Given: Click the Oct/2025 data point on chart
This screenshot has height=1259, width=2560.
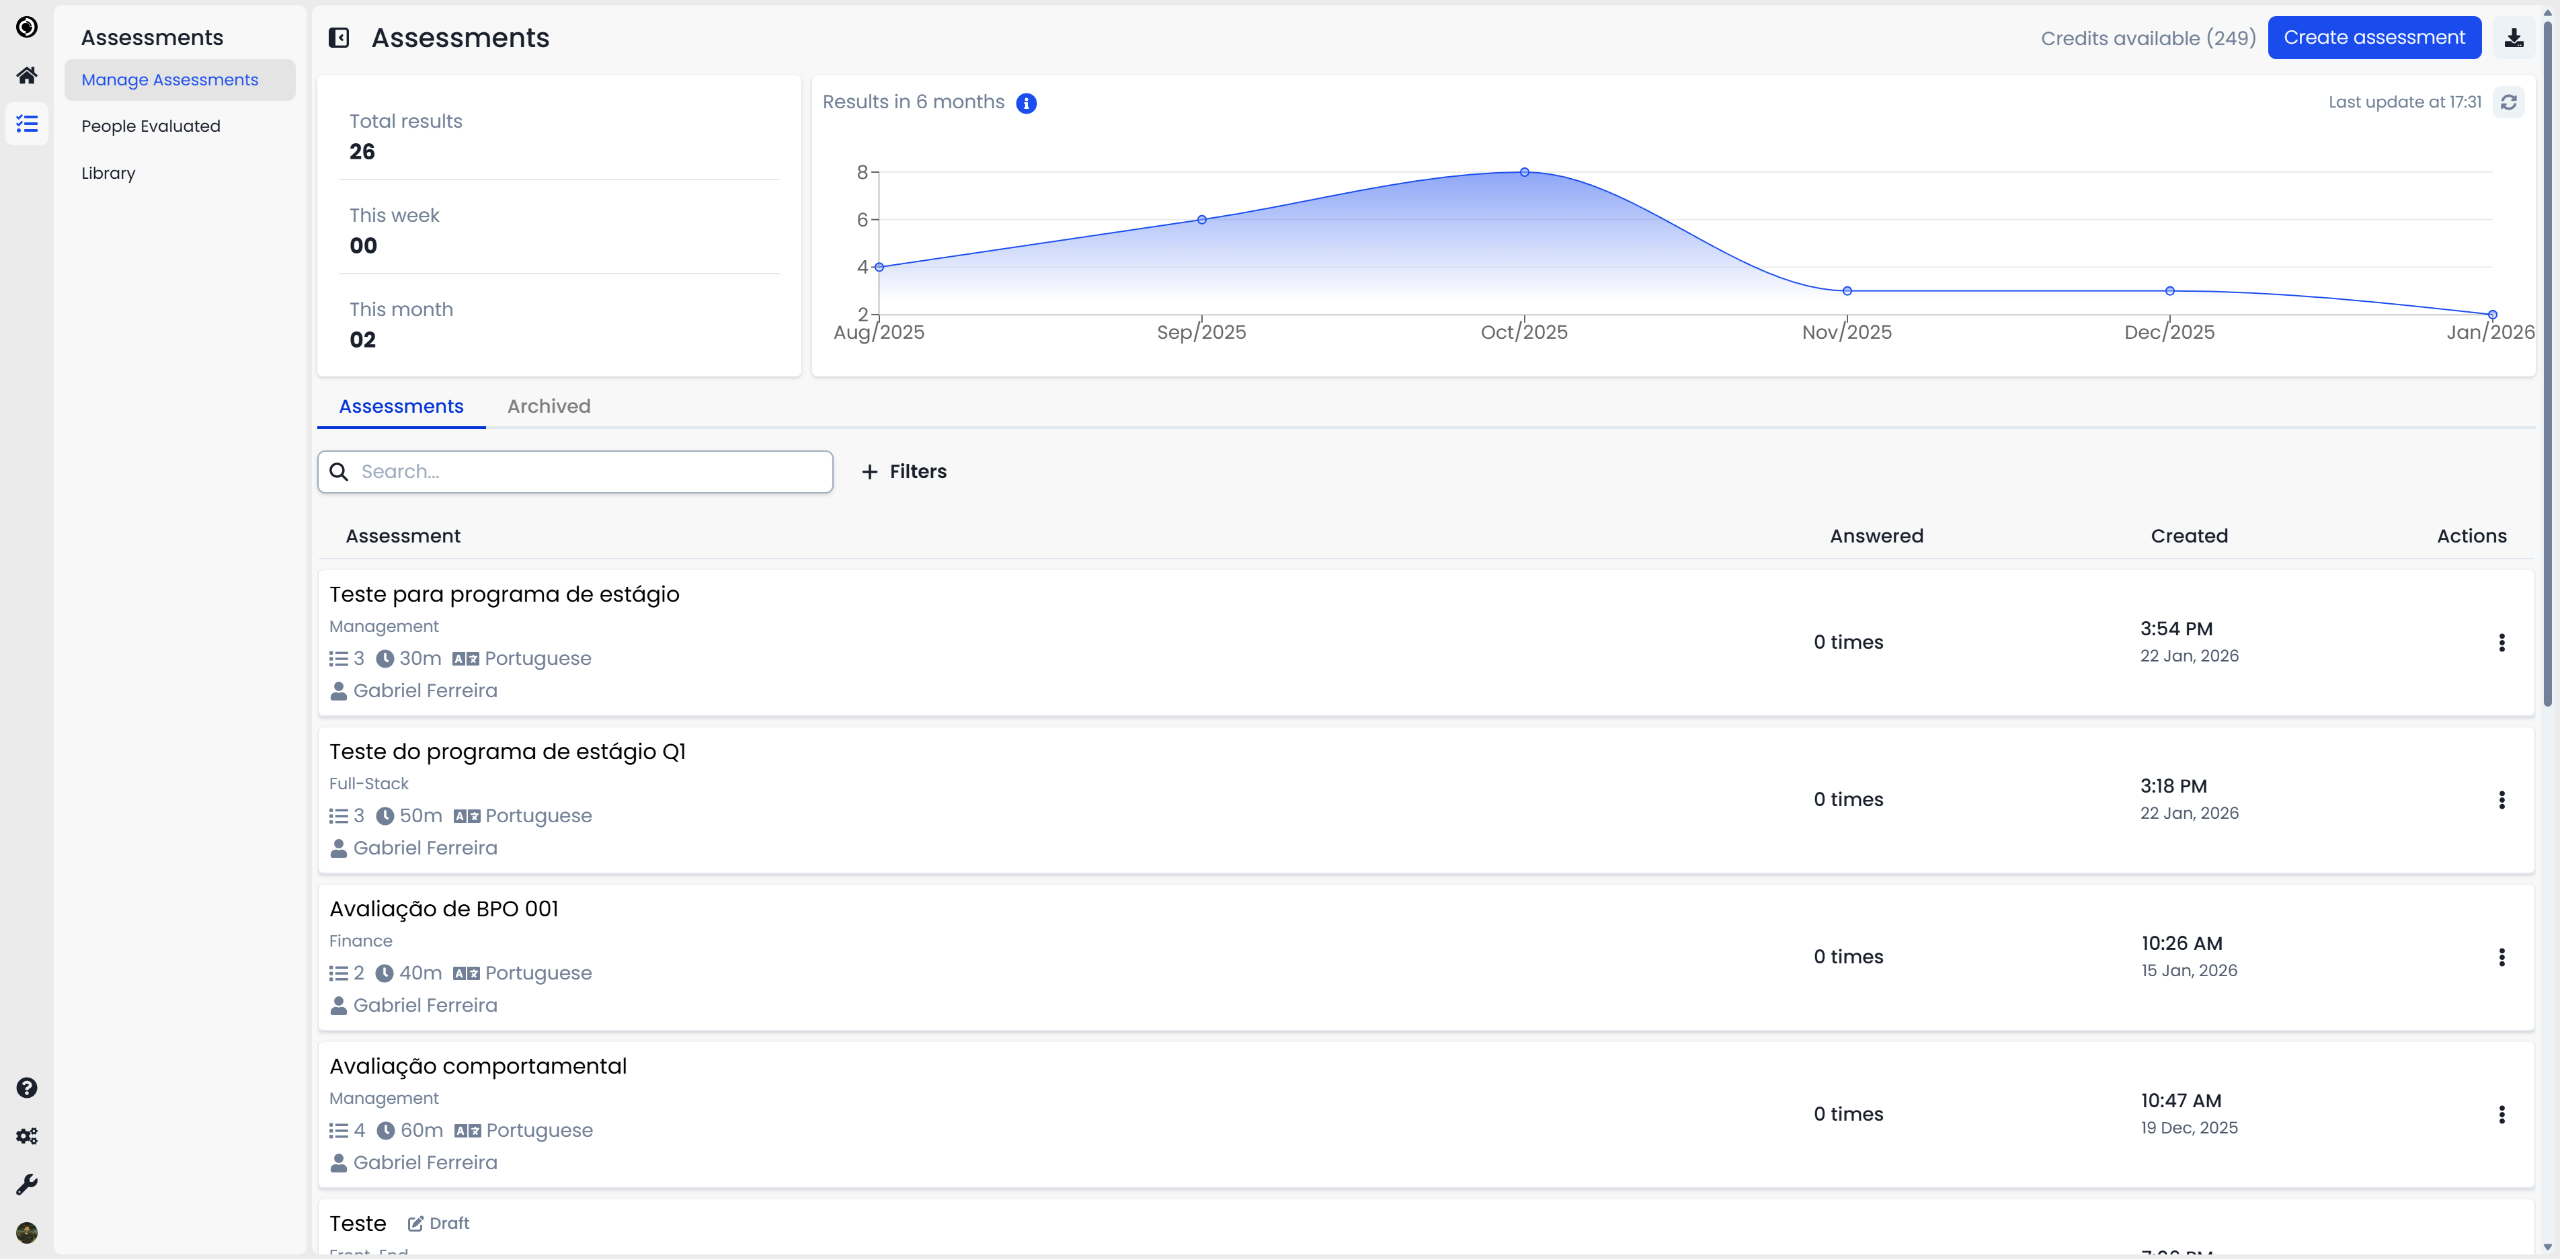Looking at the screenshot, I should [1524, 173].
